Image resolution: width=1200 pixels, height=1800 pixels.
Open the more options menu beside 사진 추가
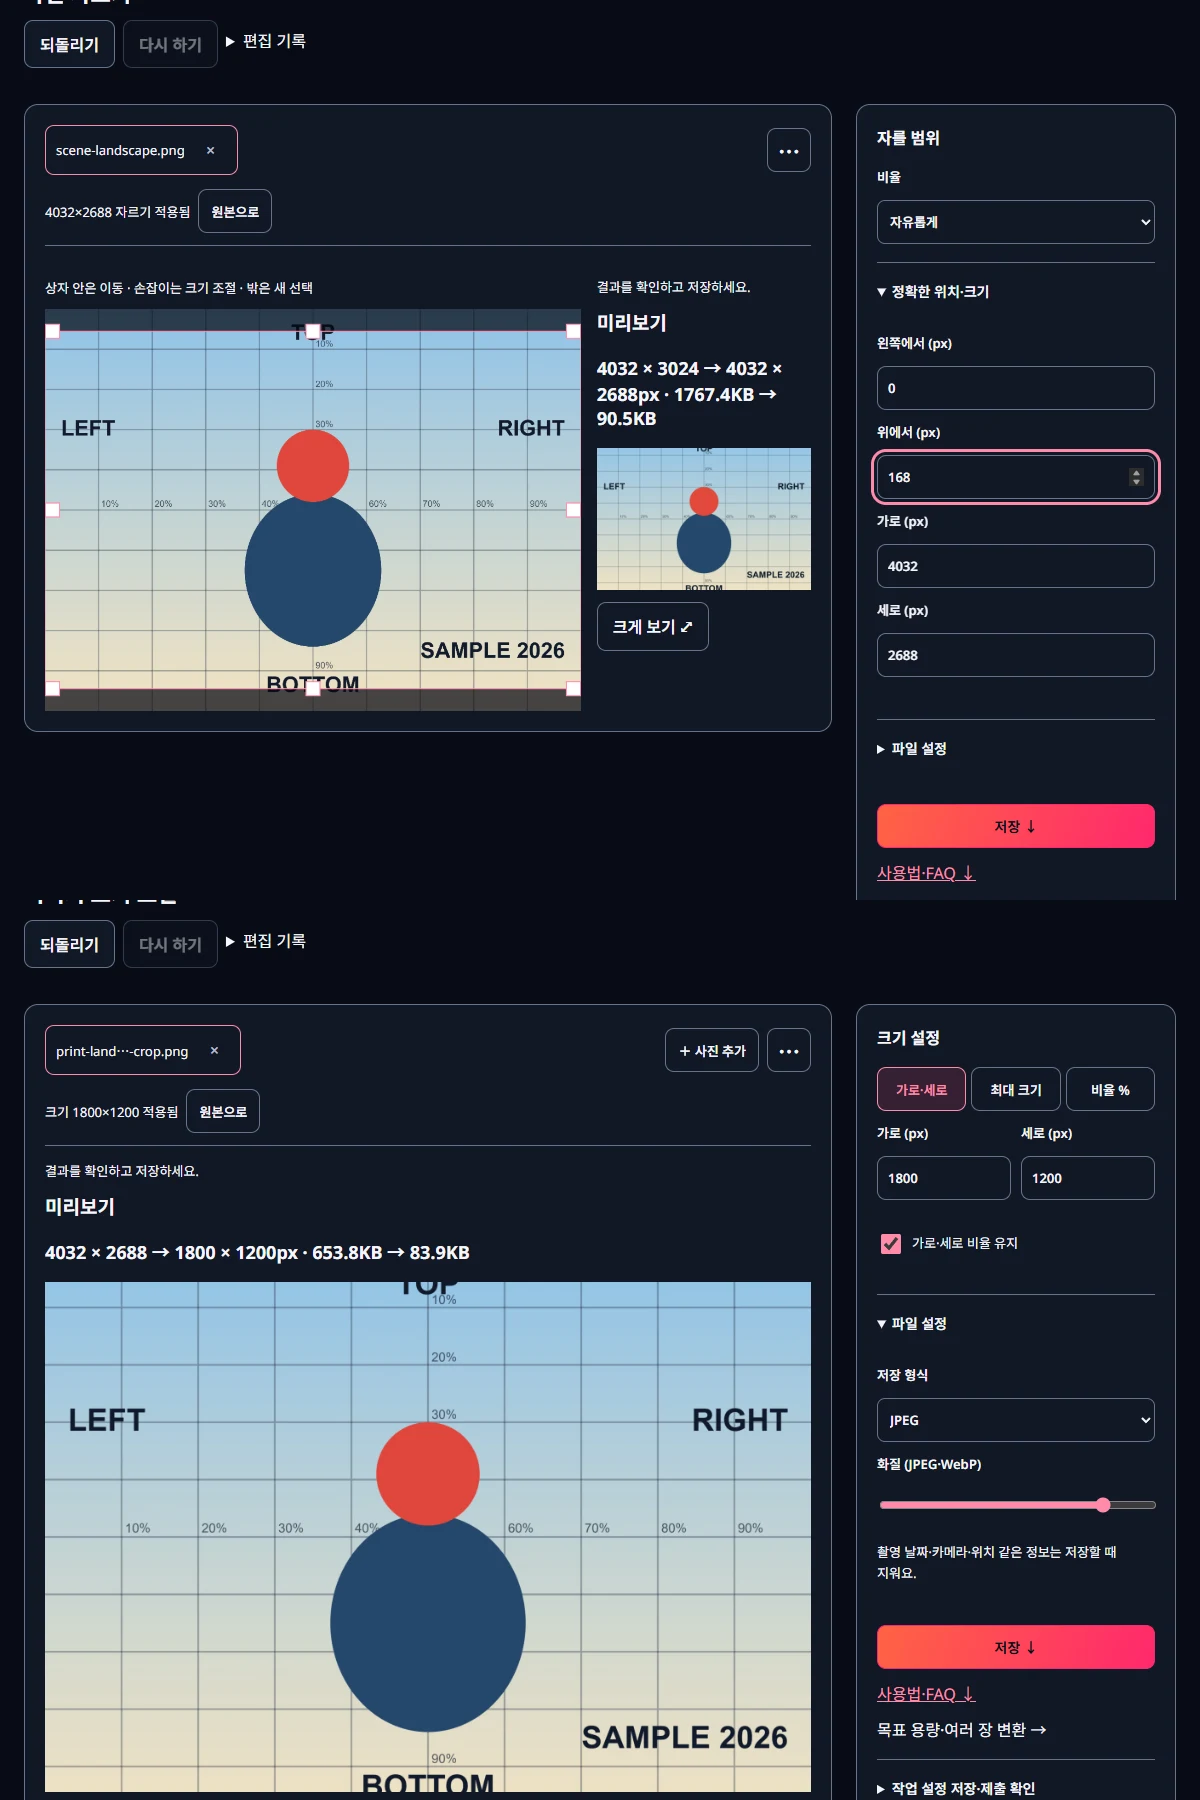click(x=789, y=1051)
